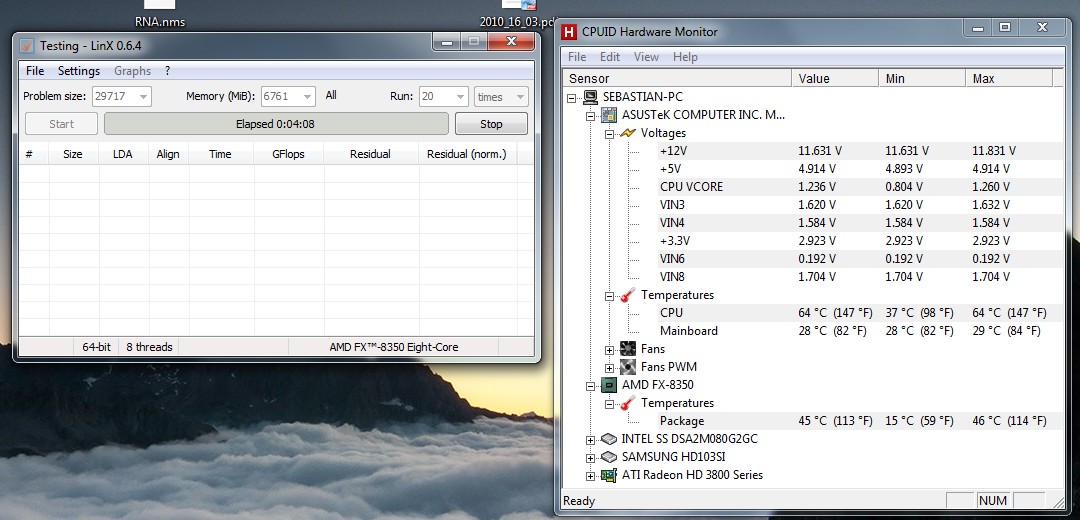Open LinX Graphs menu
The height and width of the screenshot is (520, 1080).
point(132,71)
